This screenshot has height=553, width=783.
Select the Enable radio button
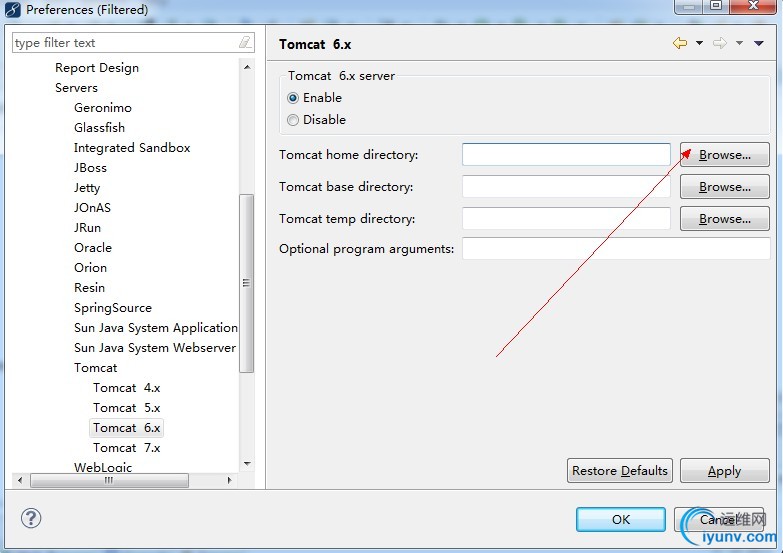[x=293, y=98]
